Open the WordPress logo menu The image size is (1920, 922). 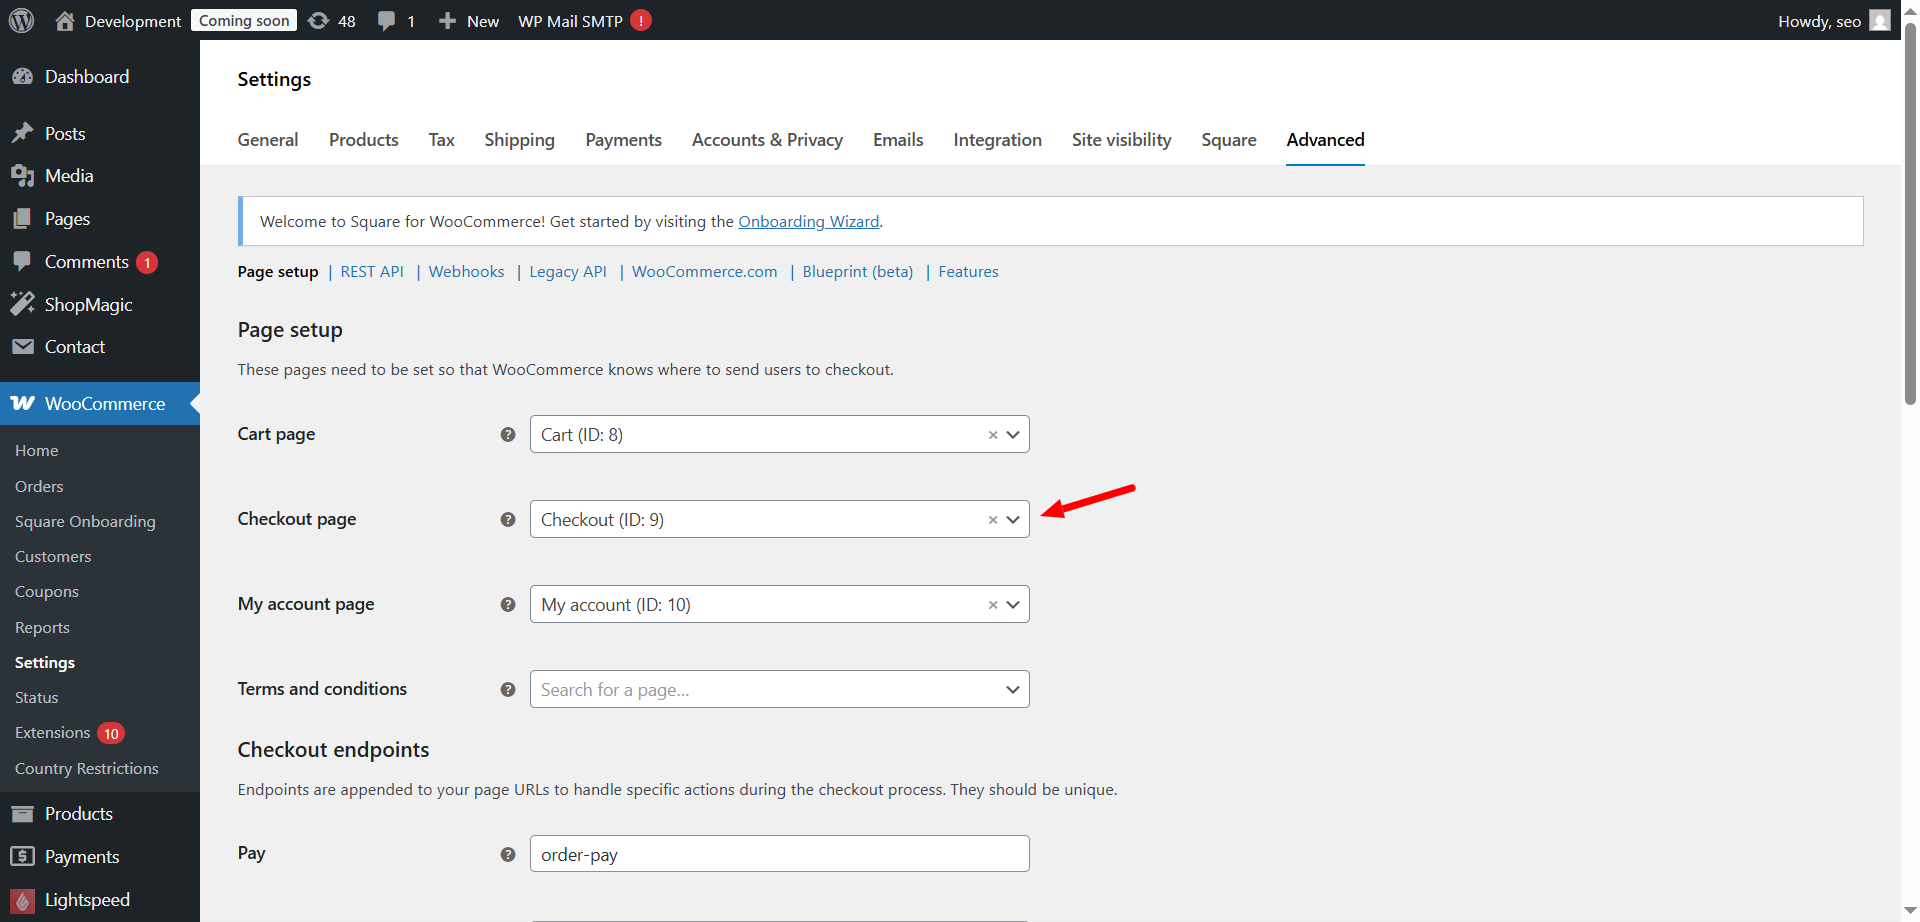tap(22, 20)
